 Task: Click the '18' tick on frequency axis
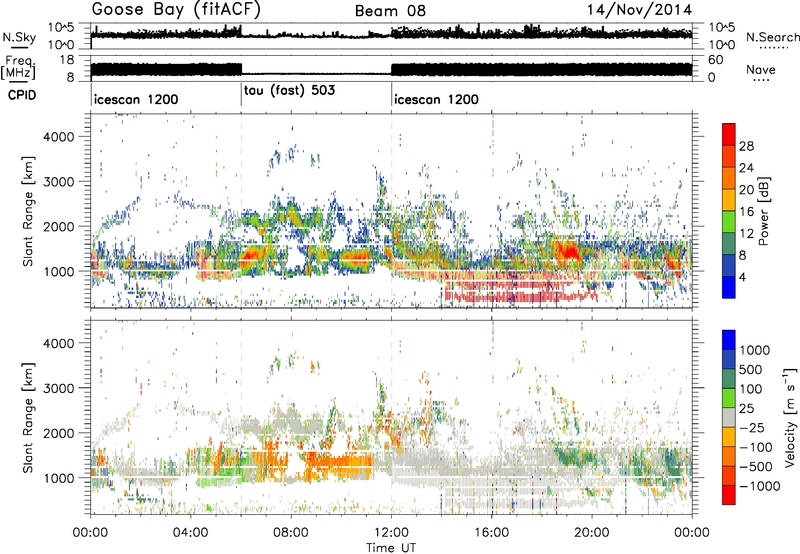pyautogui.click(x=66, y=60)
